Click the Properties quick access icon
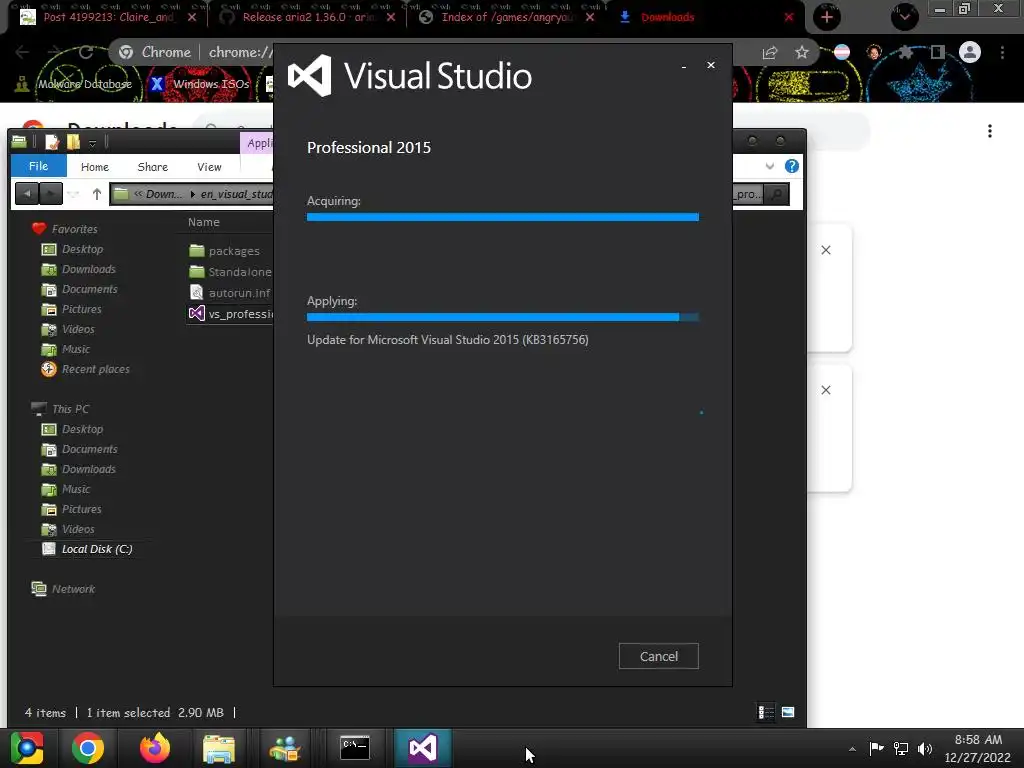1024x768 pixels. 52,142
